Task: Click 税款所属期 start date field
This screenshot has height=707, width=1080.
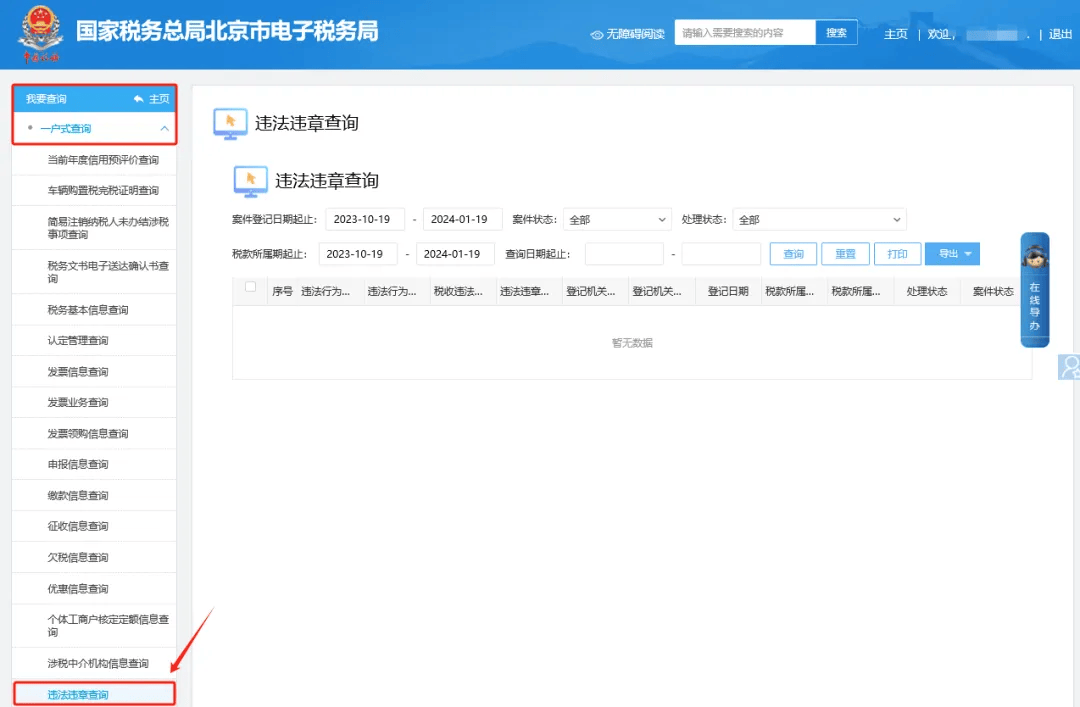Action: (x=358, y=254)
